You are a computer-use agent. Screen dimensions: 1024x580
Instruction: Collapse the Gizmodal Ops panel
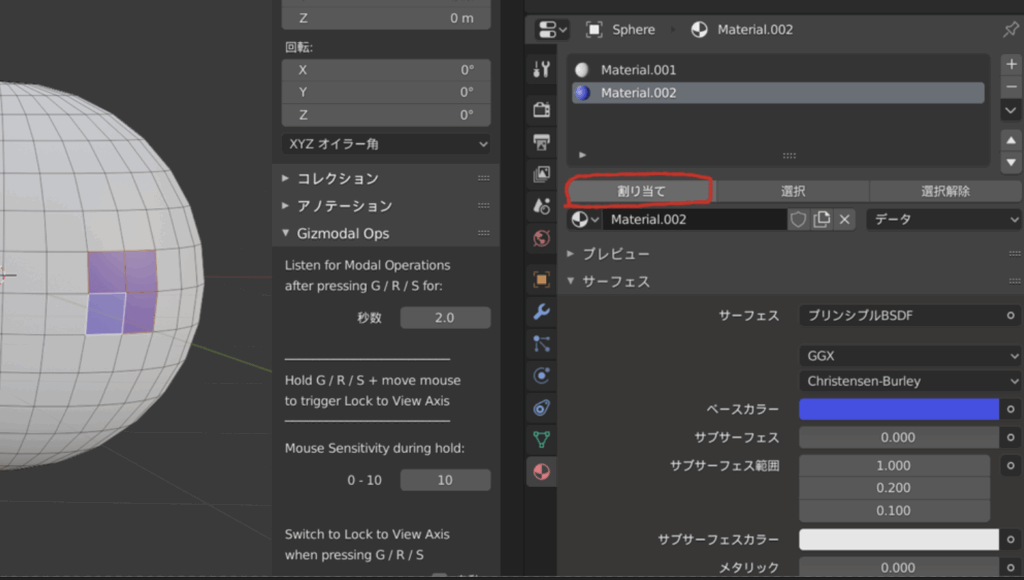342,233
